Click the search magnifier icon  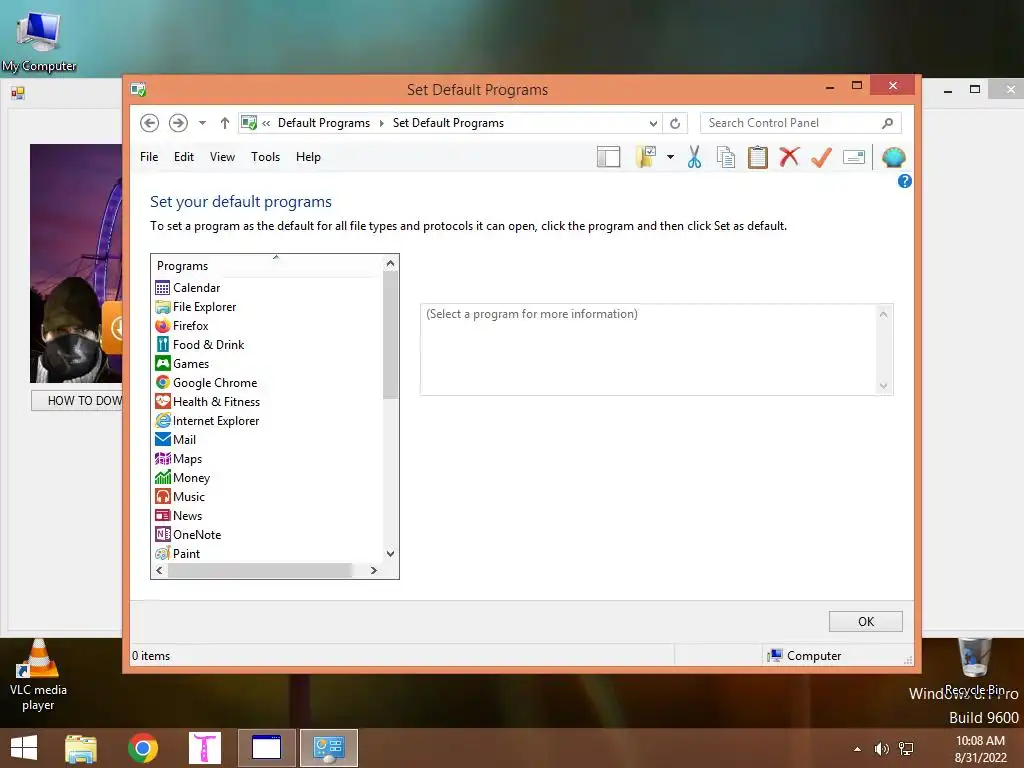coord(888,123)
